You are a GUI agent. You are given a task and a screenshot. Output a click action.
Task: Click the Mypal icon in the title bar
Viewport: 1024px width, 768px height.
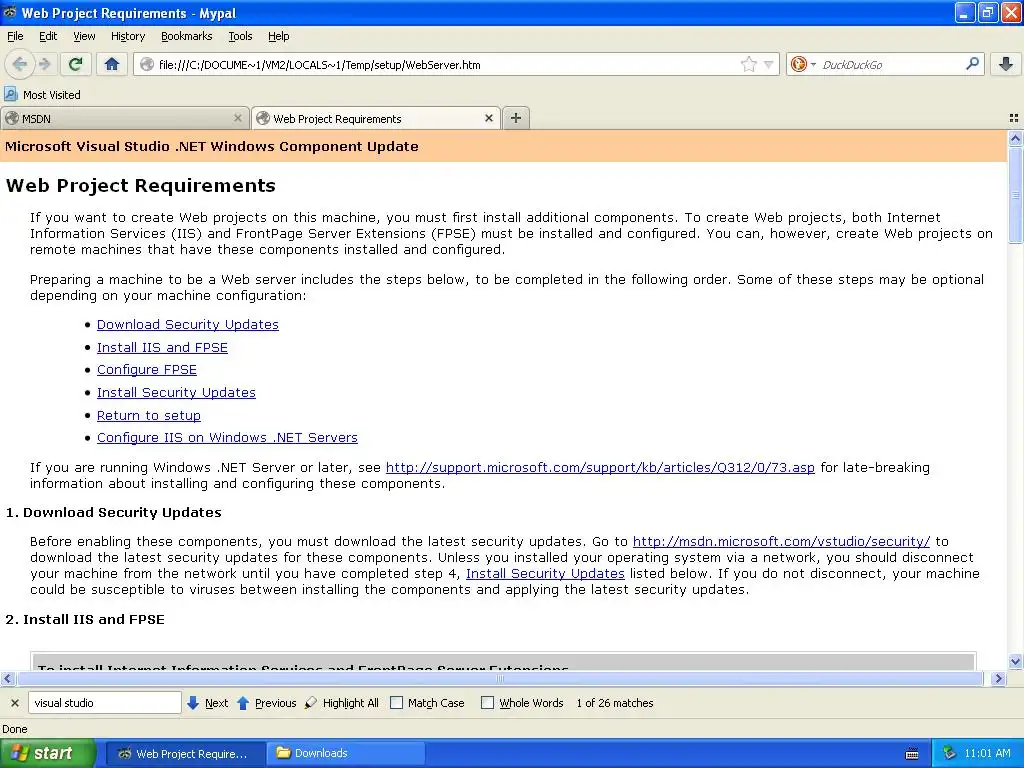(x=9, y=12)
